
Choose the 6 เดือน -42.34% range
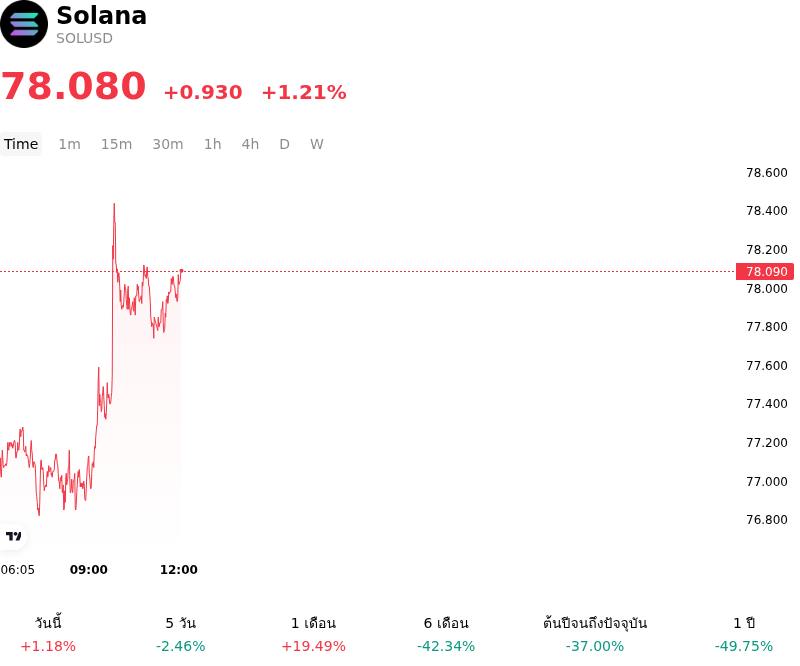click(446, 634)
